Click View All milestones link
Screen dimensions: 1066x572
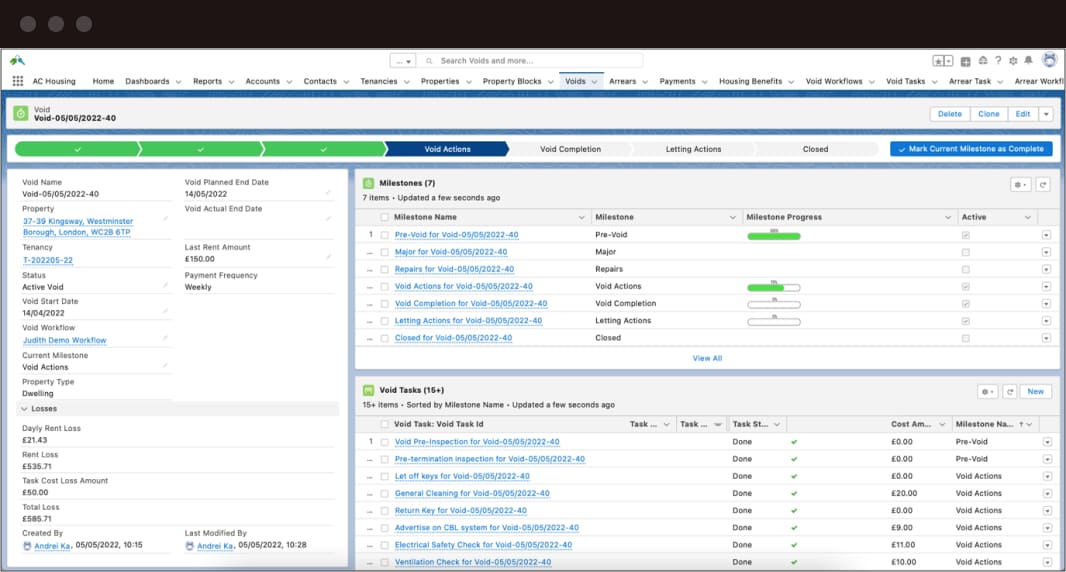pos(707,358)
